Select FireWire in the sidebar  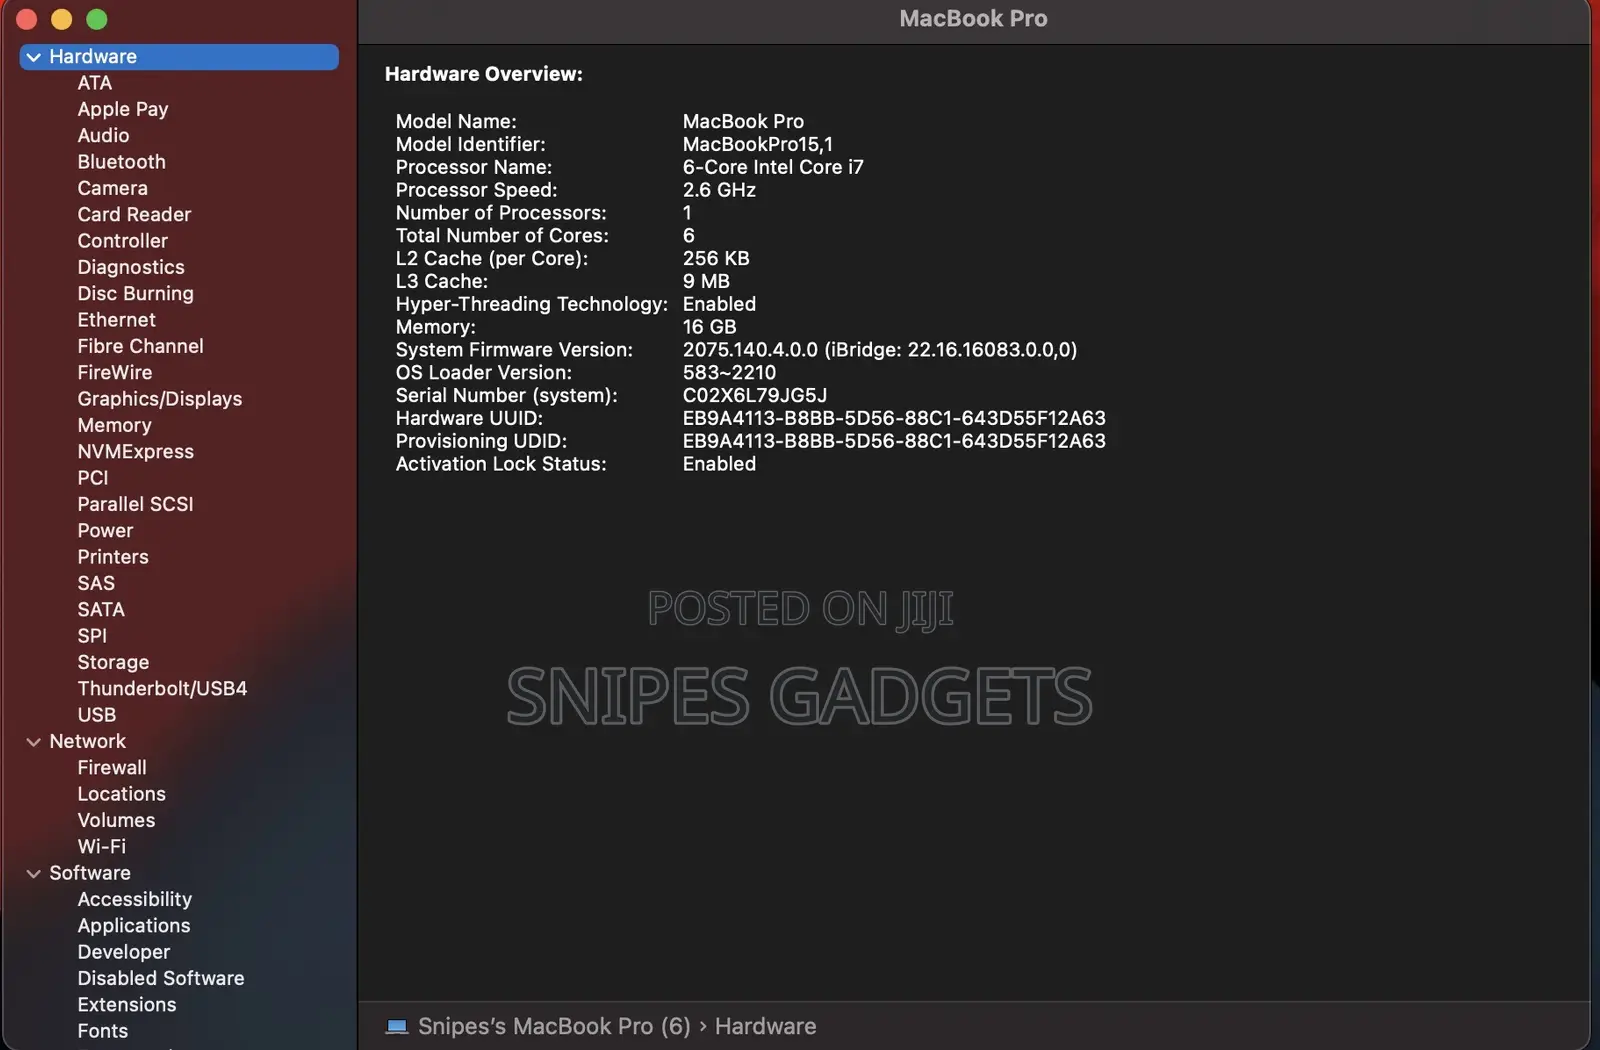(115, 372)
